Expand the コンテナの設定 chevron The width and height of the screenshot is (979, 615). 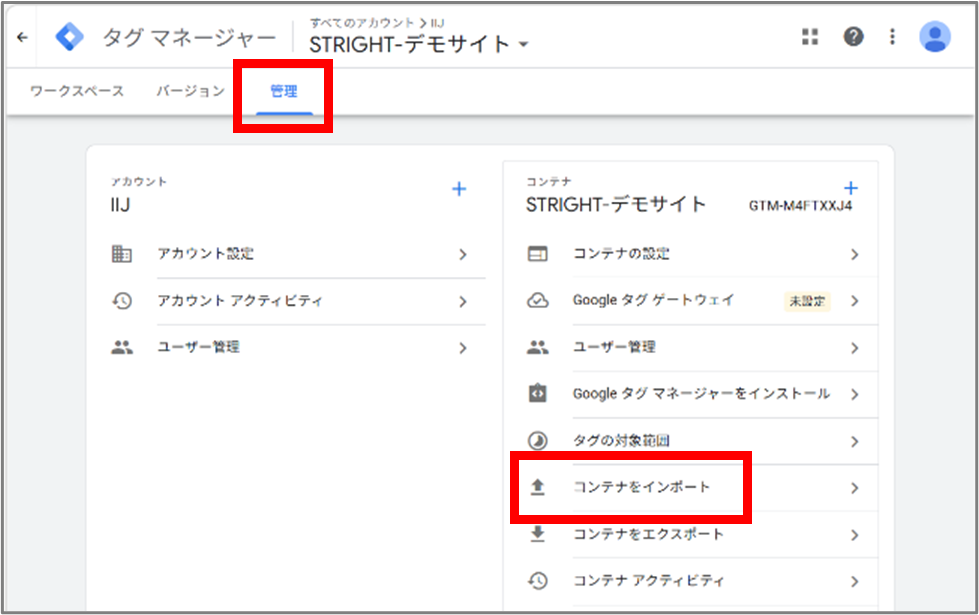pyautogui.click(x=854, y=254)
